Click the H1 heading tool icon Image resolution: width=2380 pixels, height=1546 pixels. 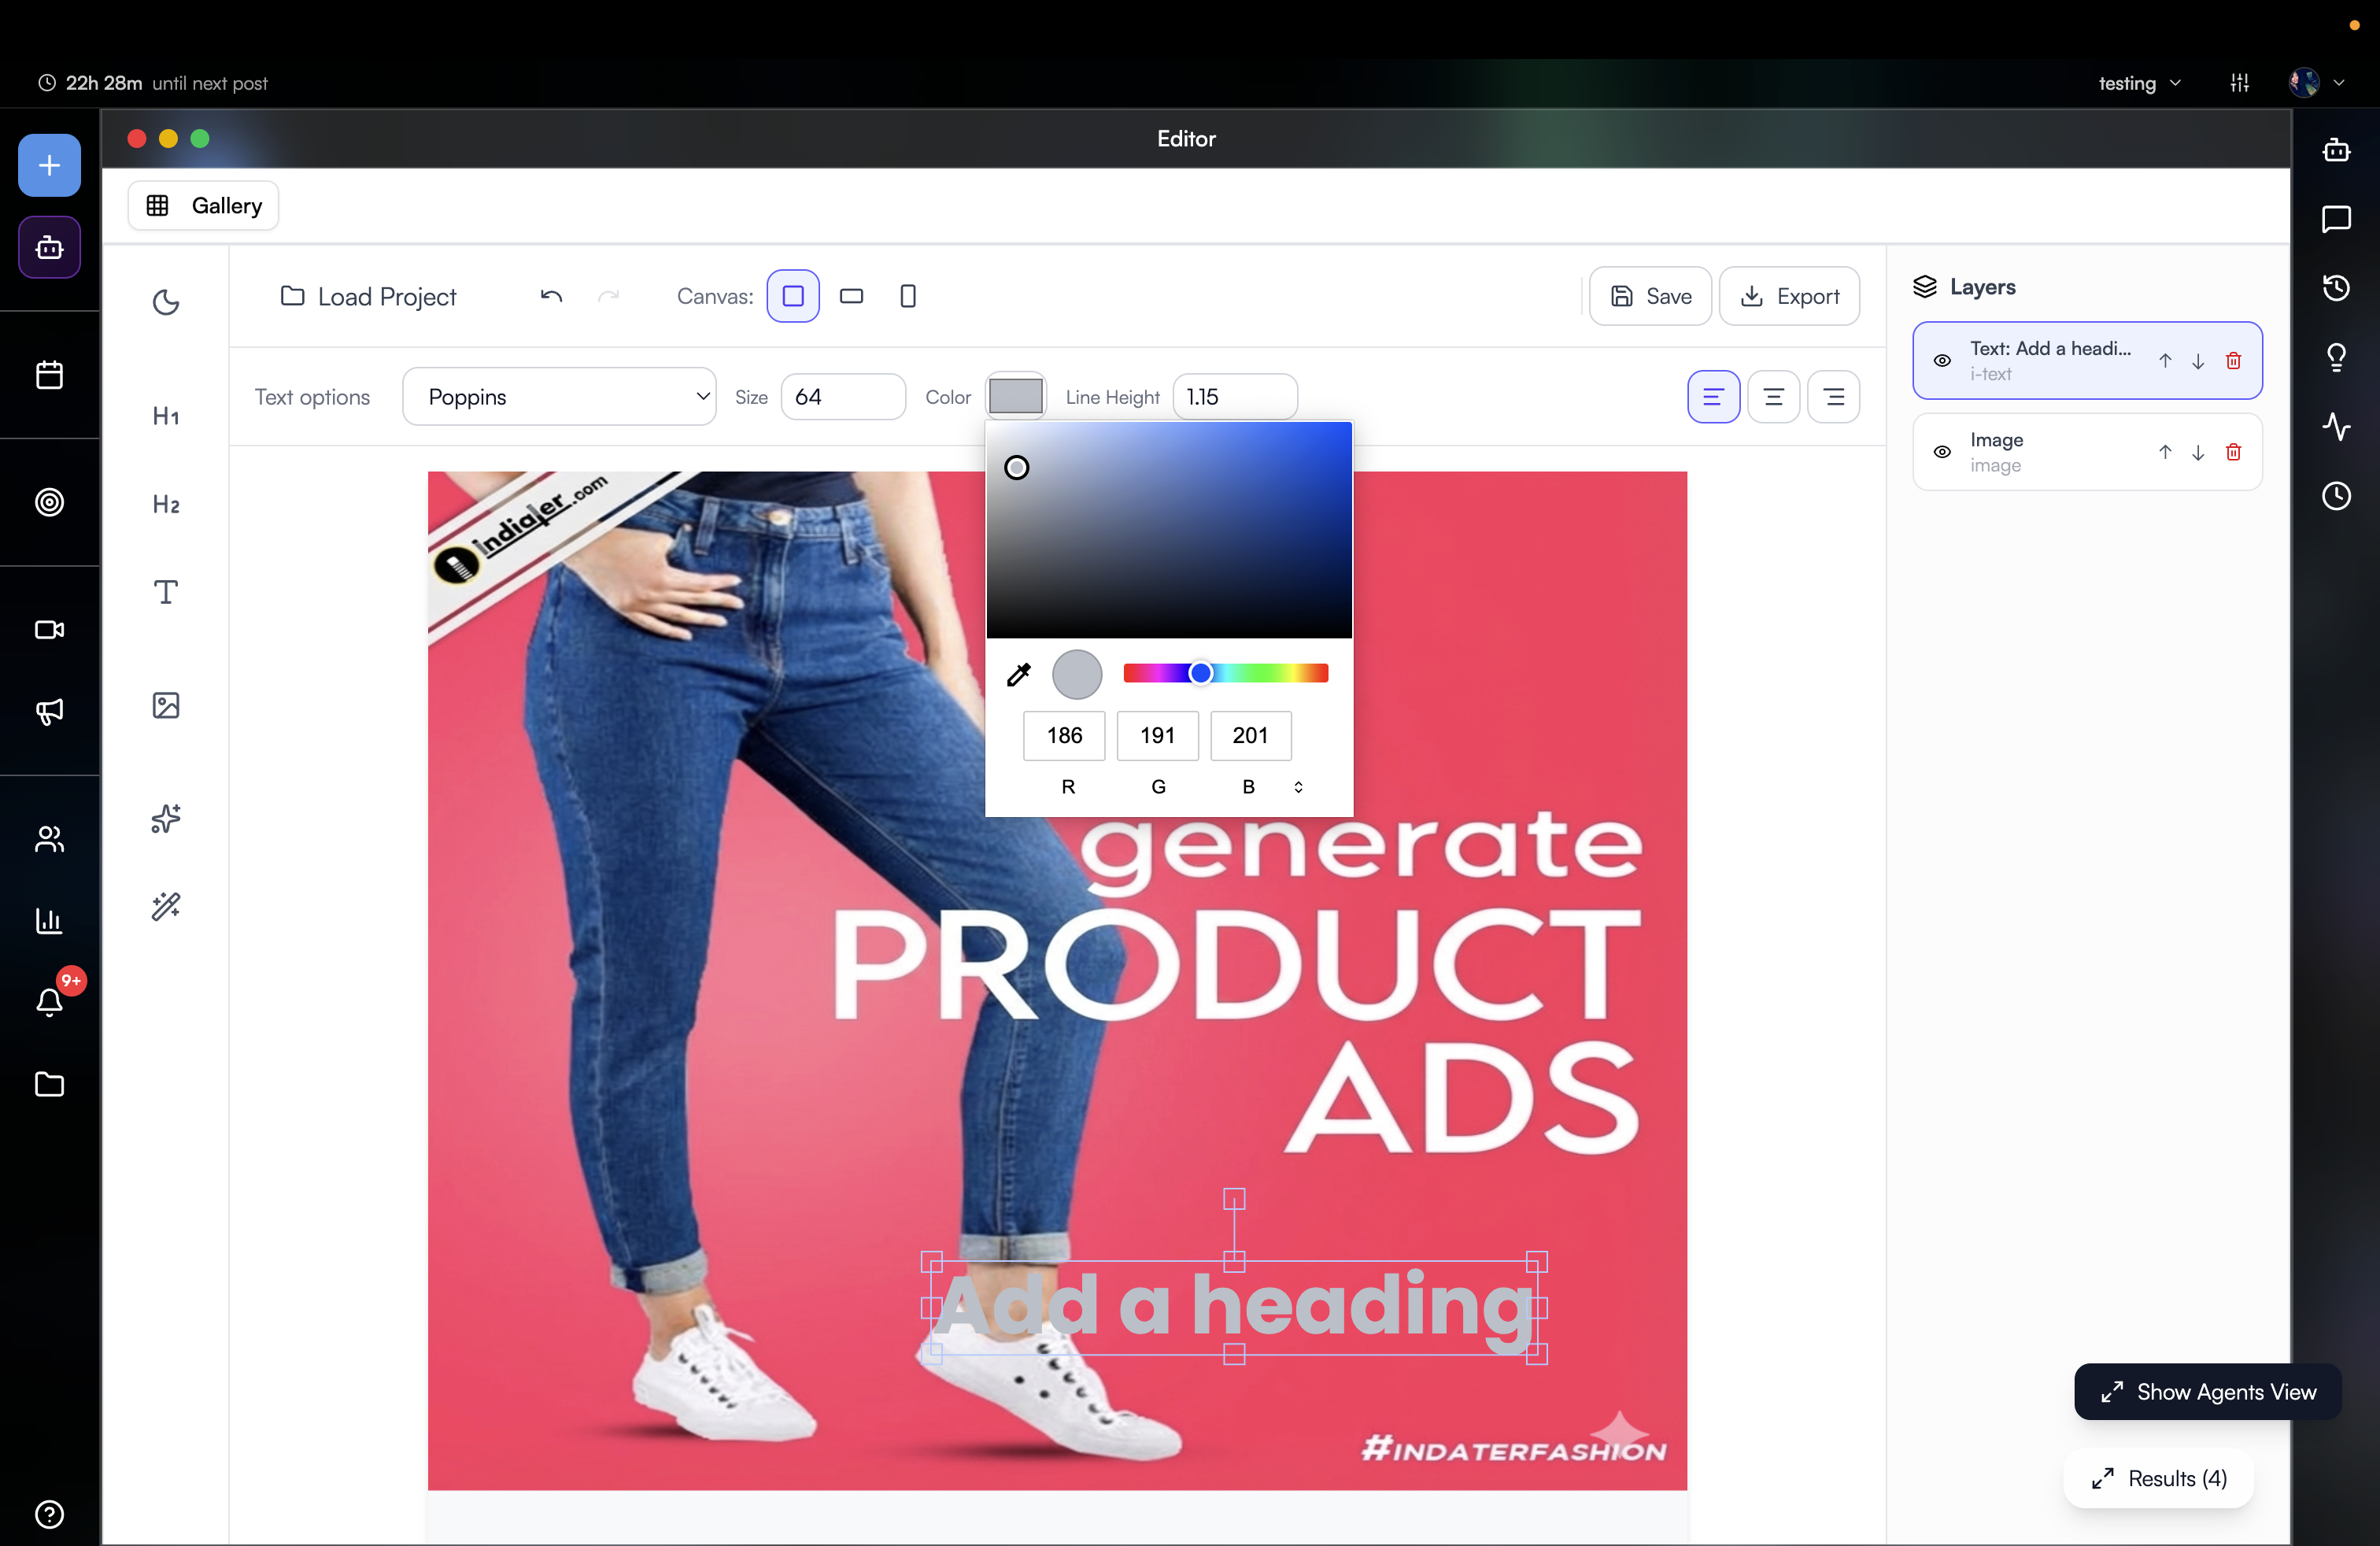[x=166, y=415]
